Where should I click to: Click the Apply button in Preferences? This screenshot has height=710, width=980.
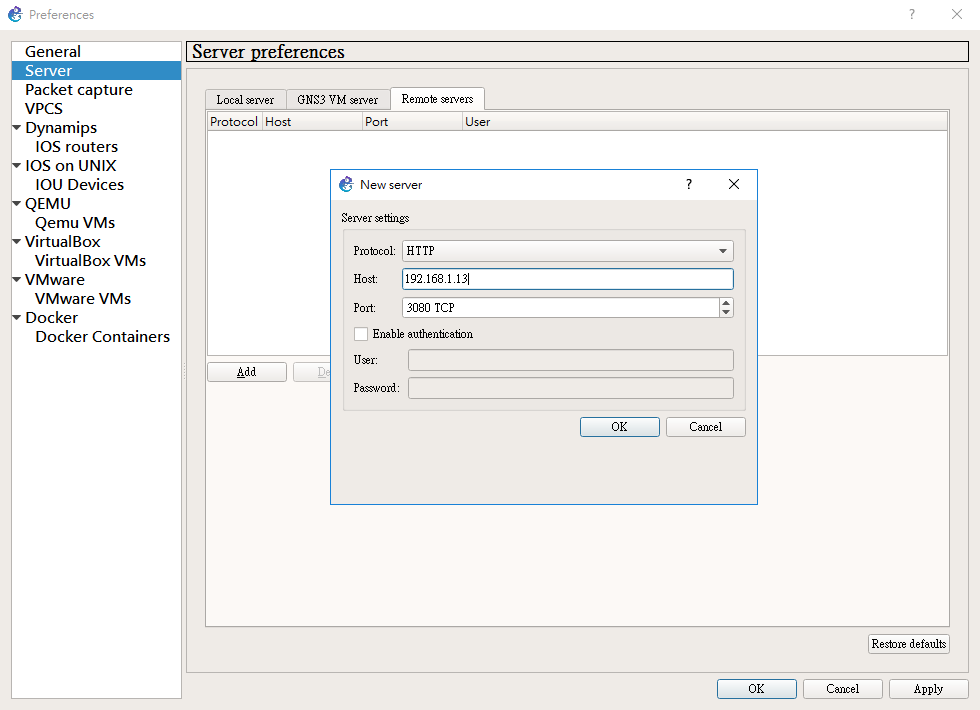click(x=928, y=689)
